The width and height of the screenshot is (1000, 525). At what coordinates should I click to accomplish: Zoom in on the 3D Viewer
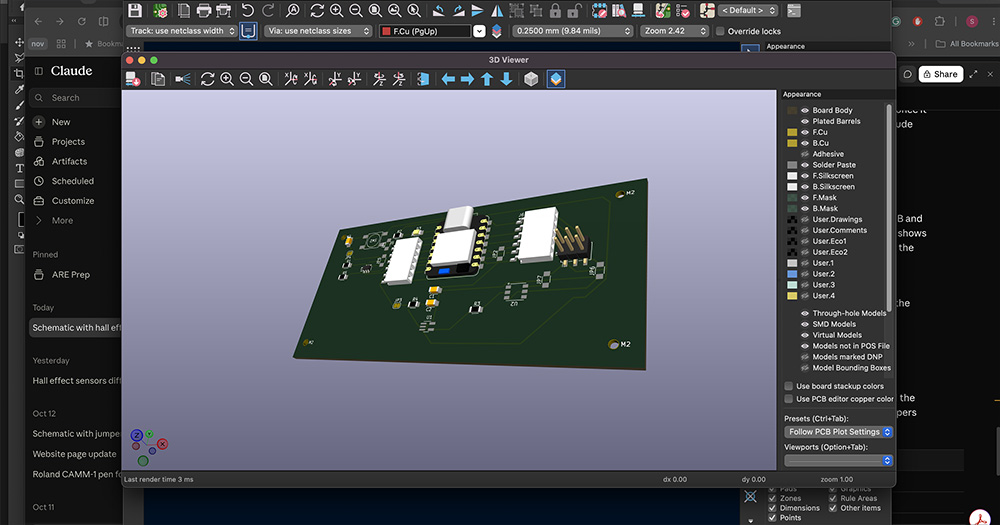click(227, 79)
